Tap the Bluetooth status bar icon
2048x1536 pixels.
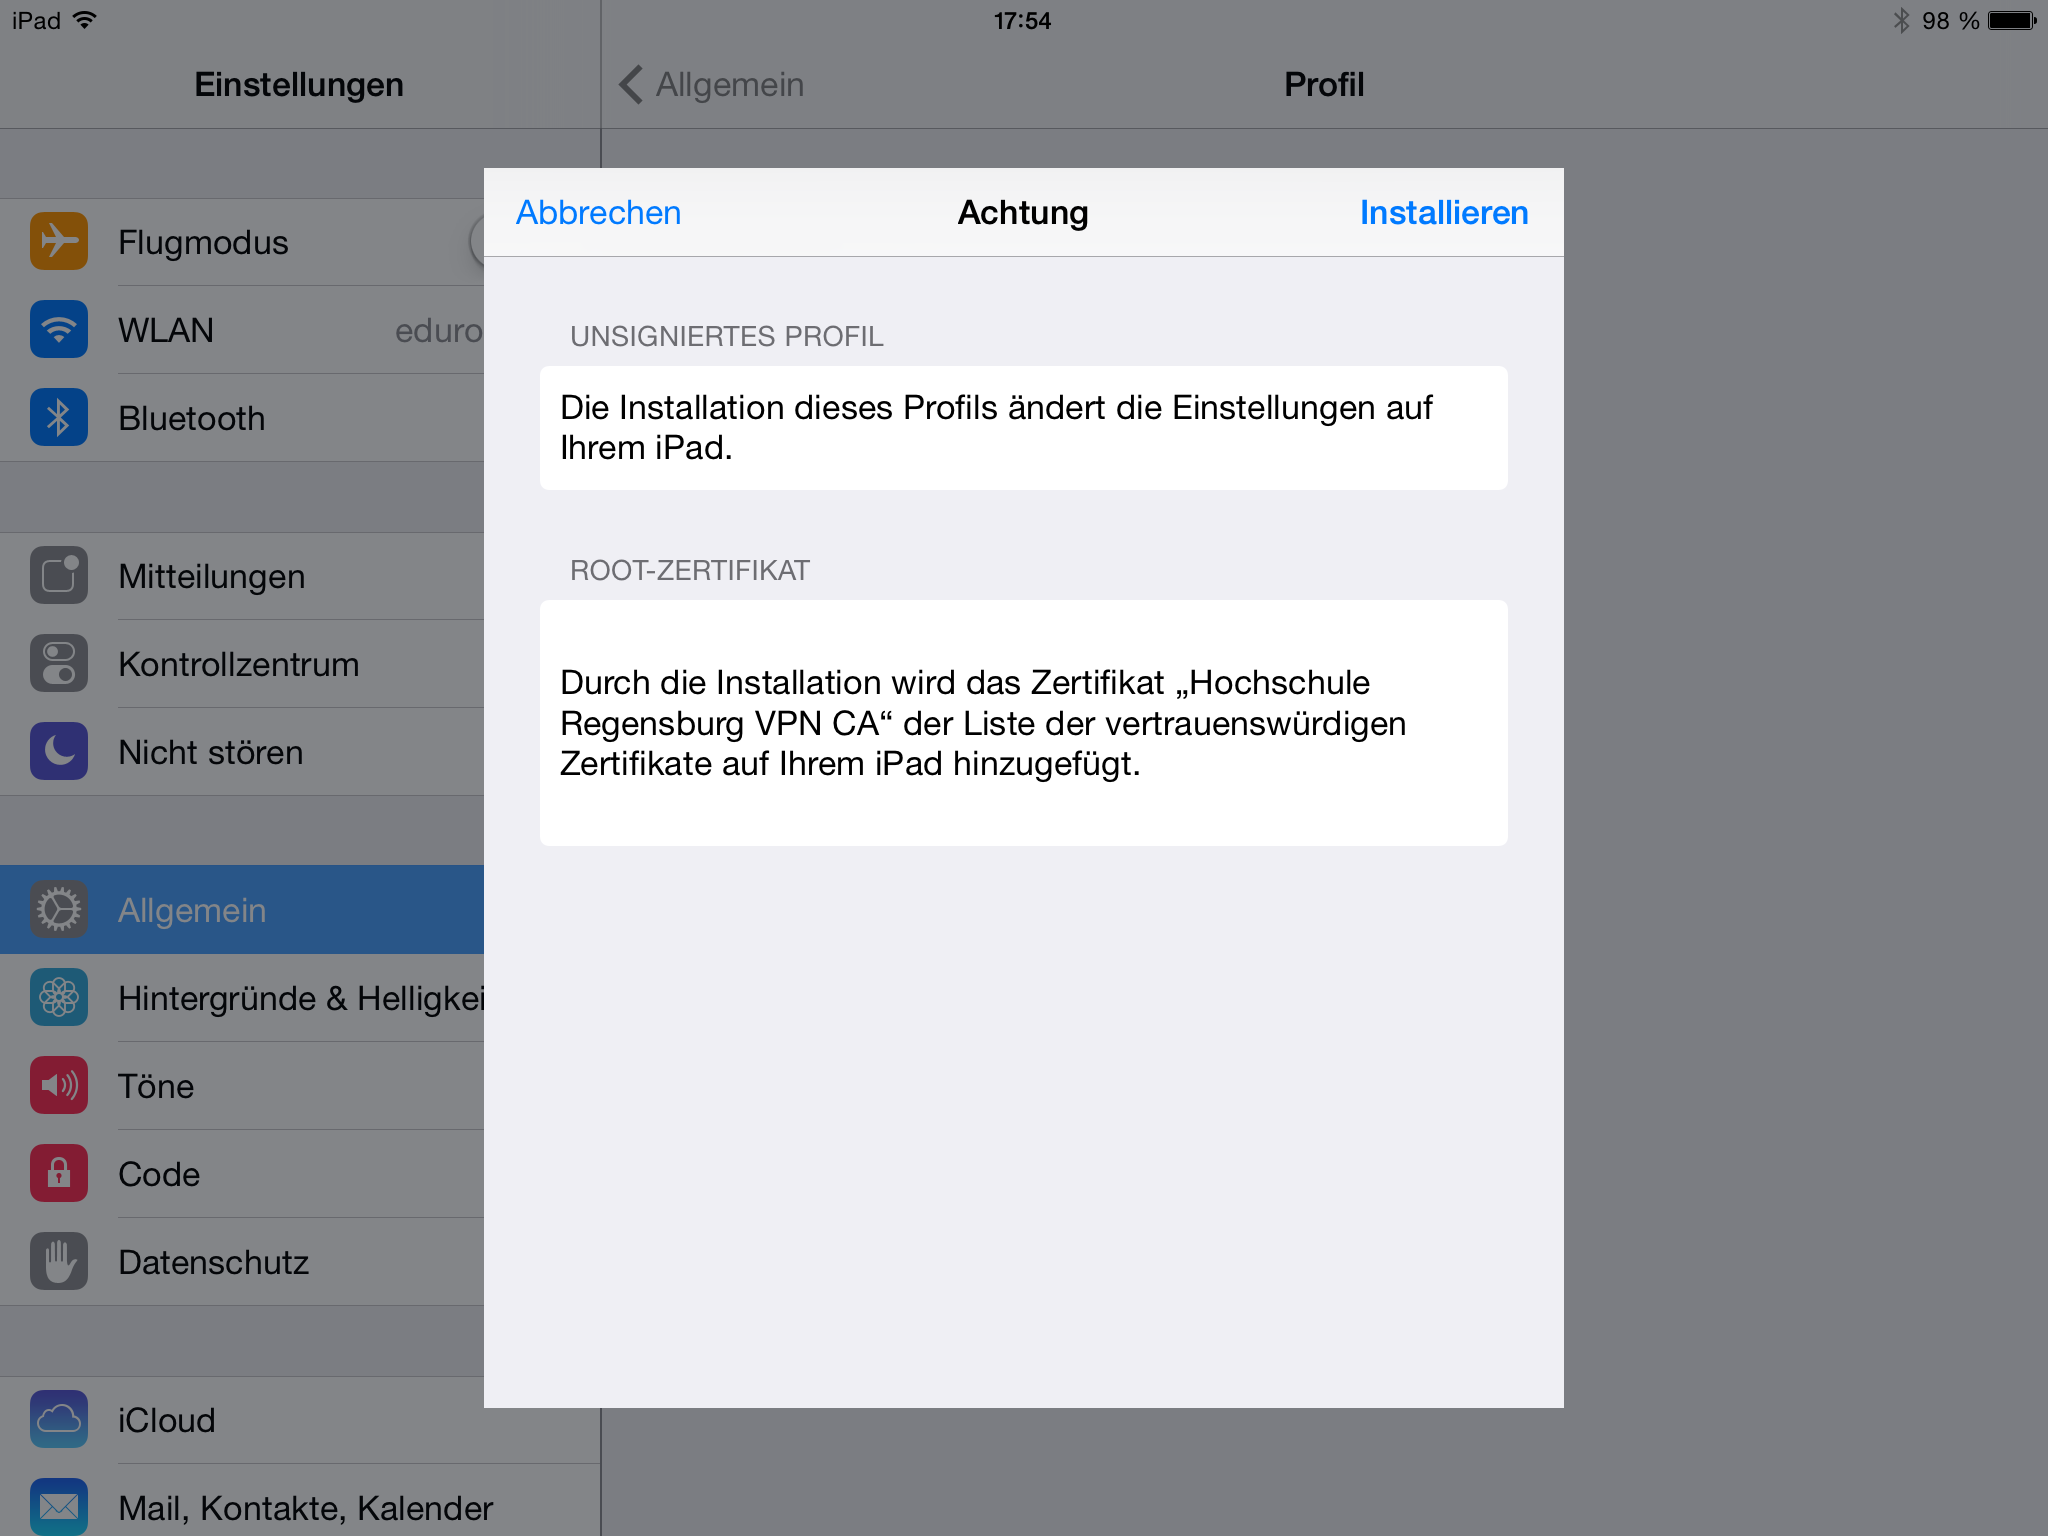pyautogui.click(x=1901, y=21)
